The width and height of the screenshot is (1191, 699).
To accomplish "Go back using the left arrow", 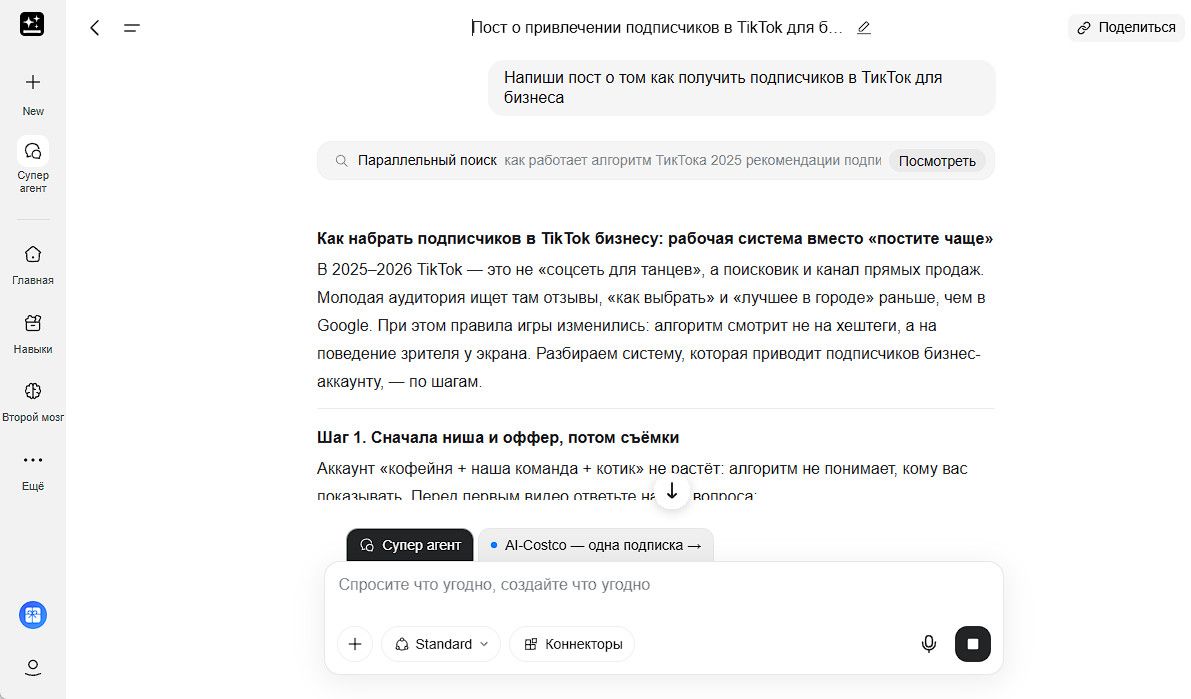I will pyautogui.click(x=94, y=28).
